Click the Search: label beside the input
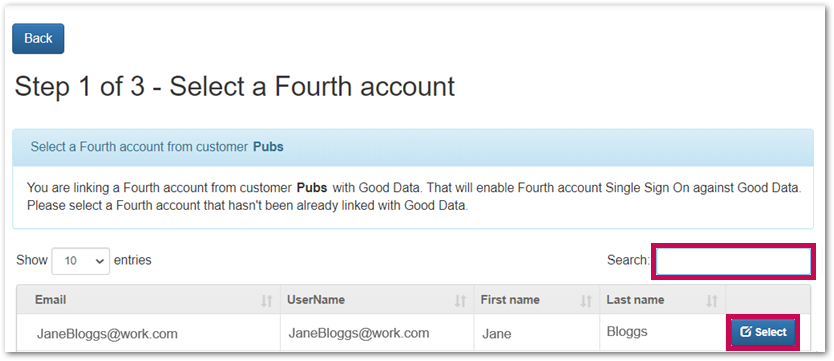 click(628, 260)
